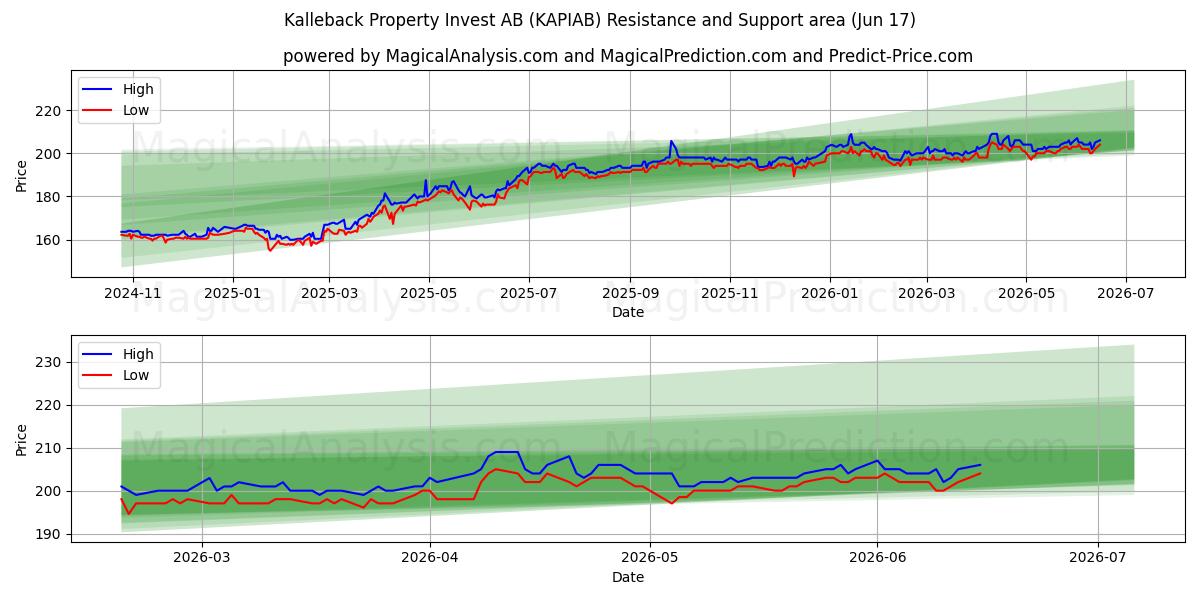Click the 2026-04 tick label on the bottom chart
This screenshot has width=1200, height=600.
[429, 559]
